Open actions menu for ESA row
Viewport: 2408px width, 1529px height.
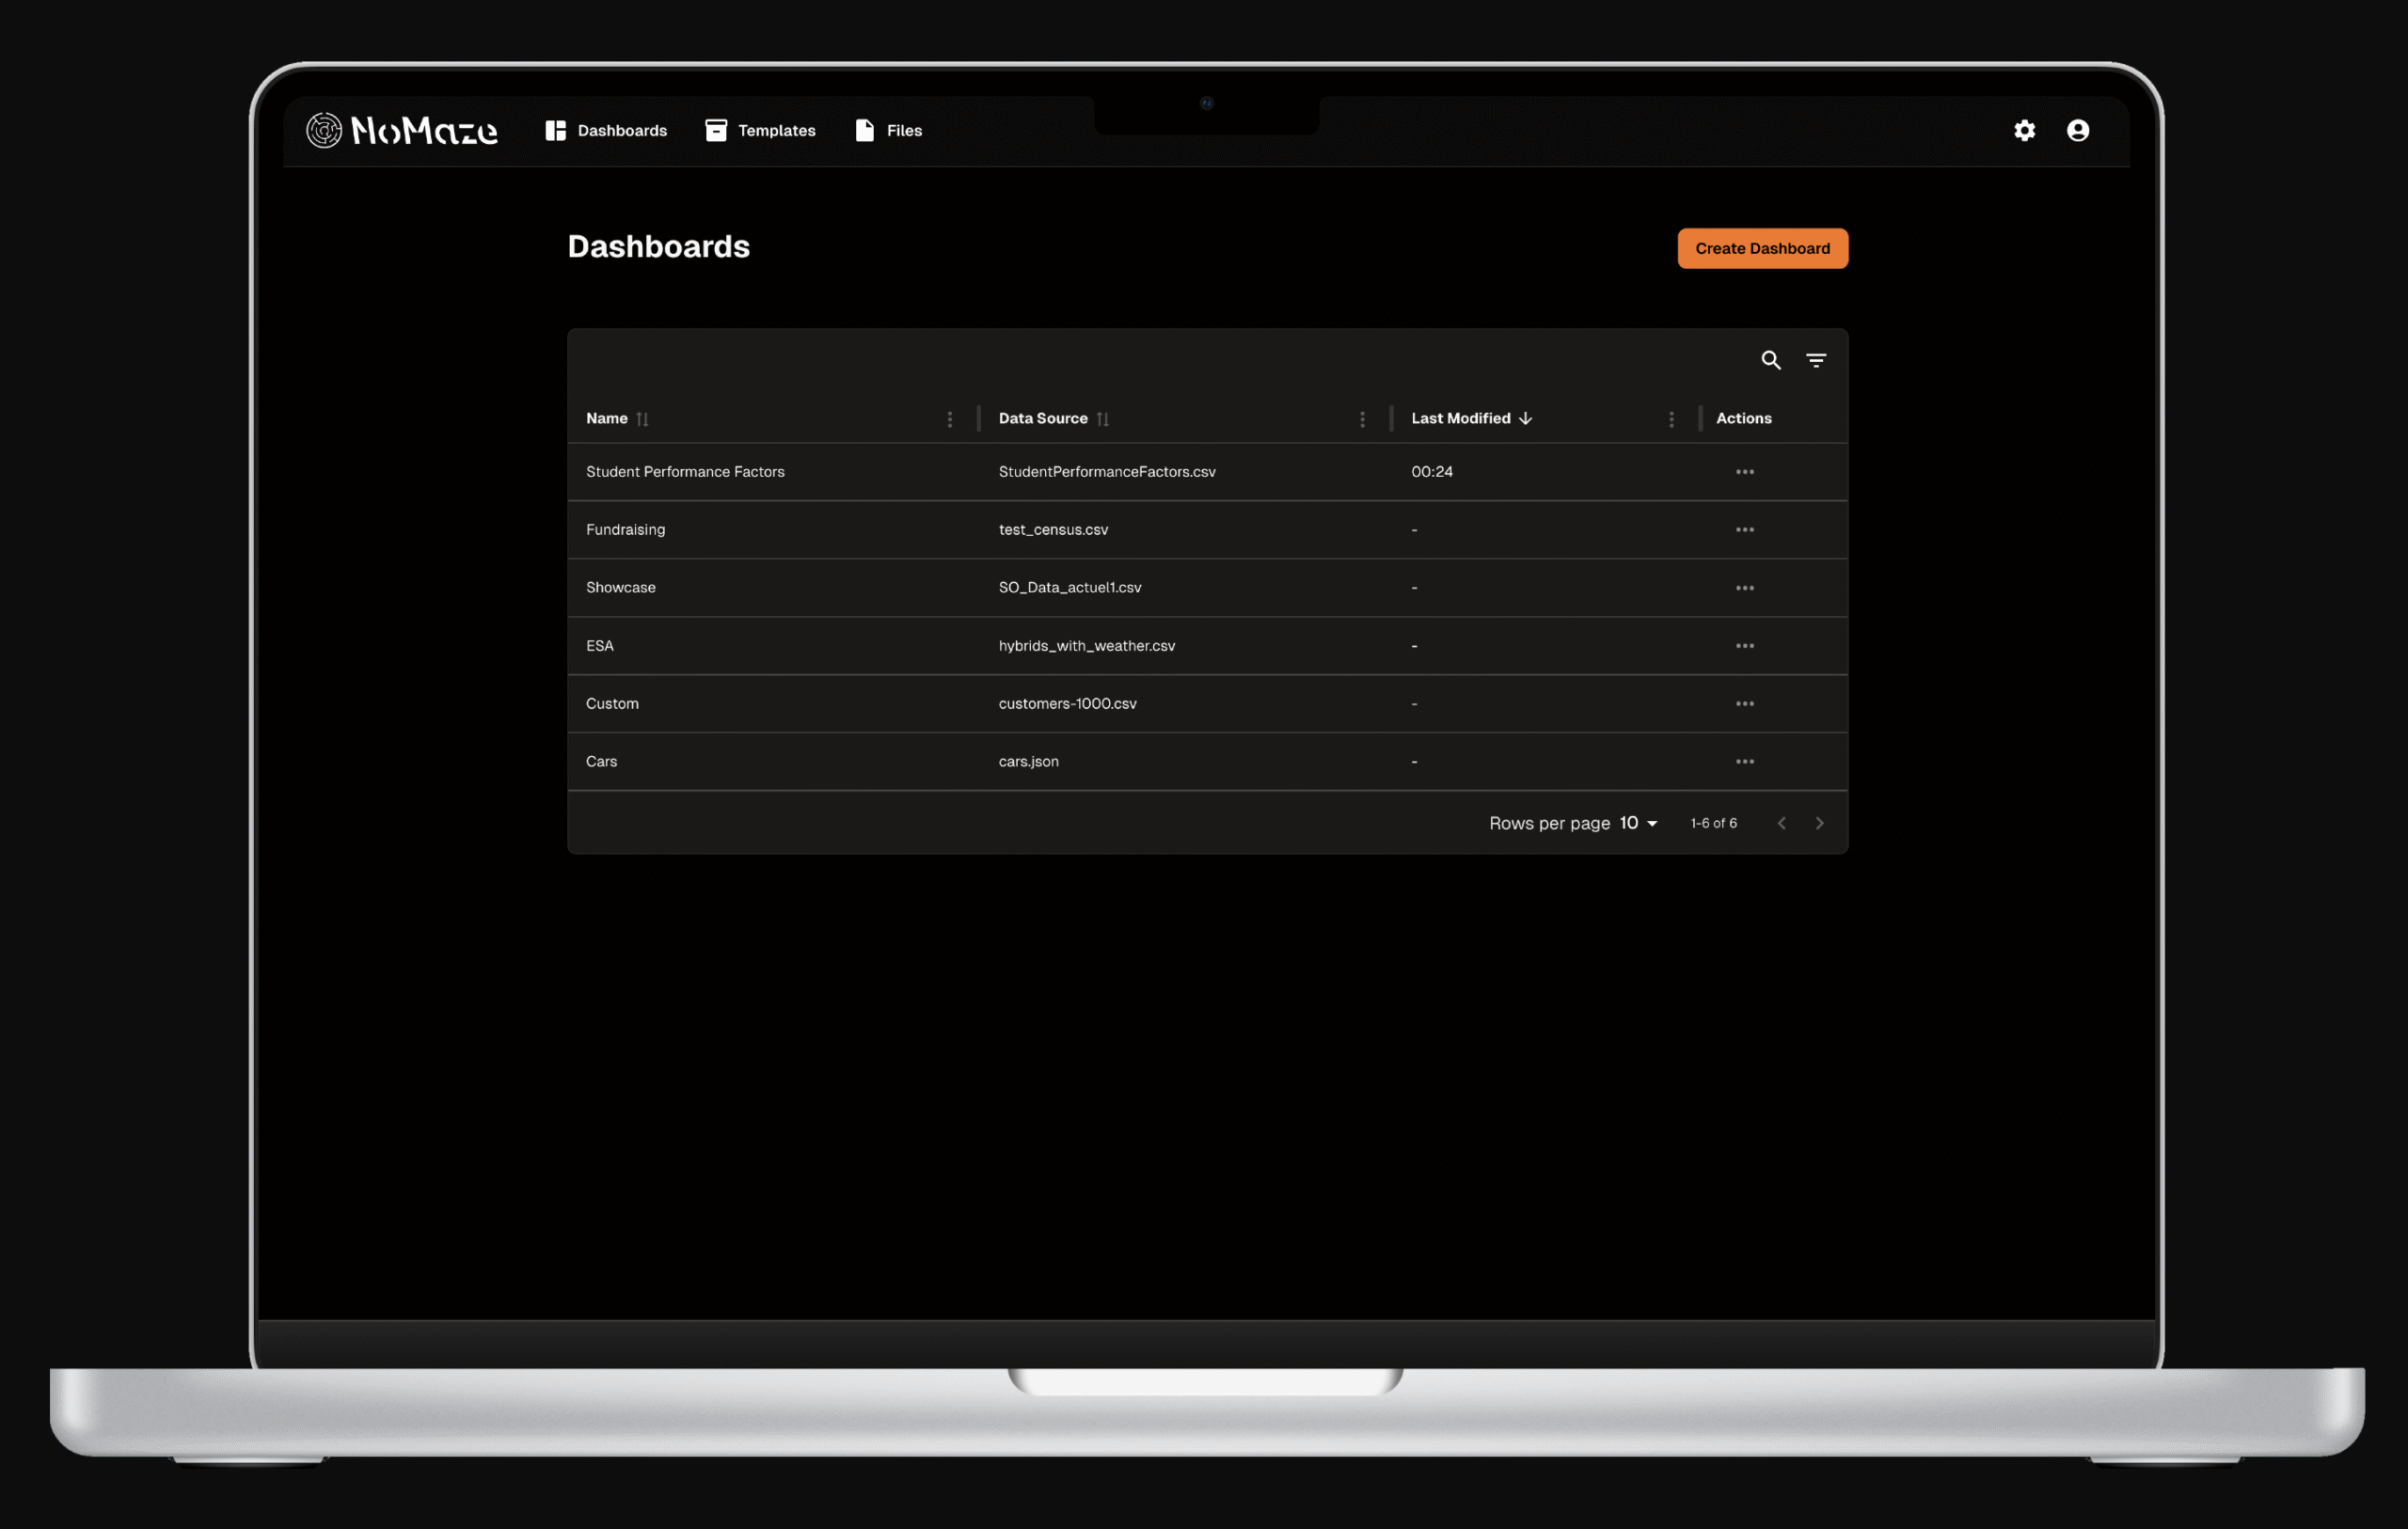pos(1744,646)
